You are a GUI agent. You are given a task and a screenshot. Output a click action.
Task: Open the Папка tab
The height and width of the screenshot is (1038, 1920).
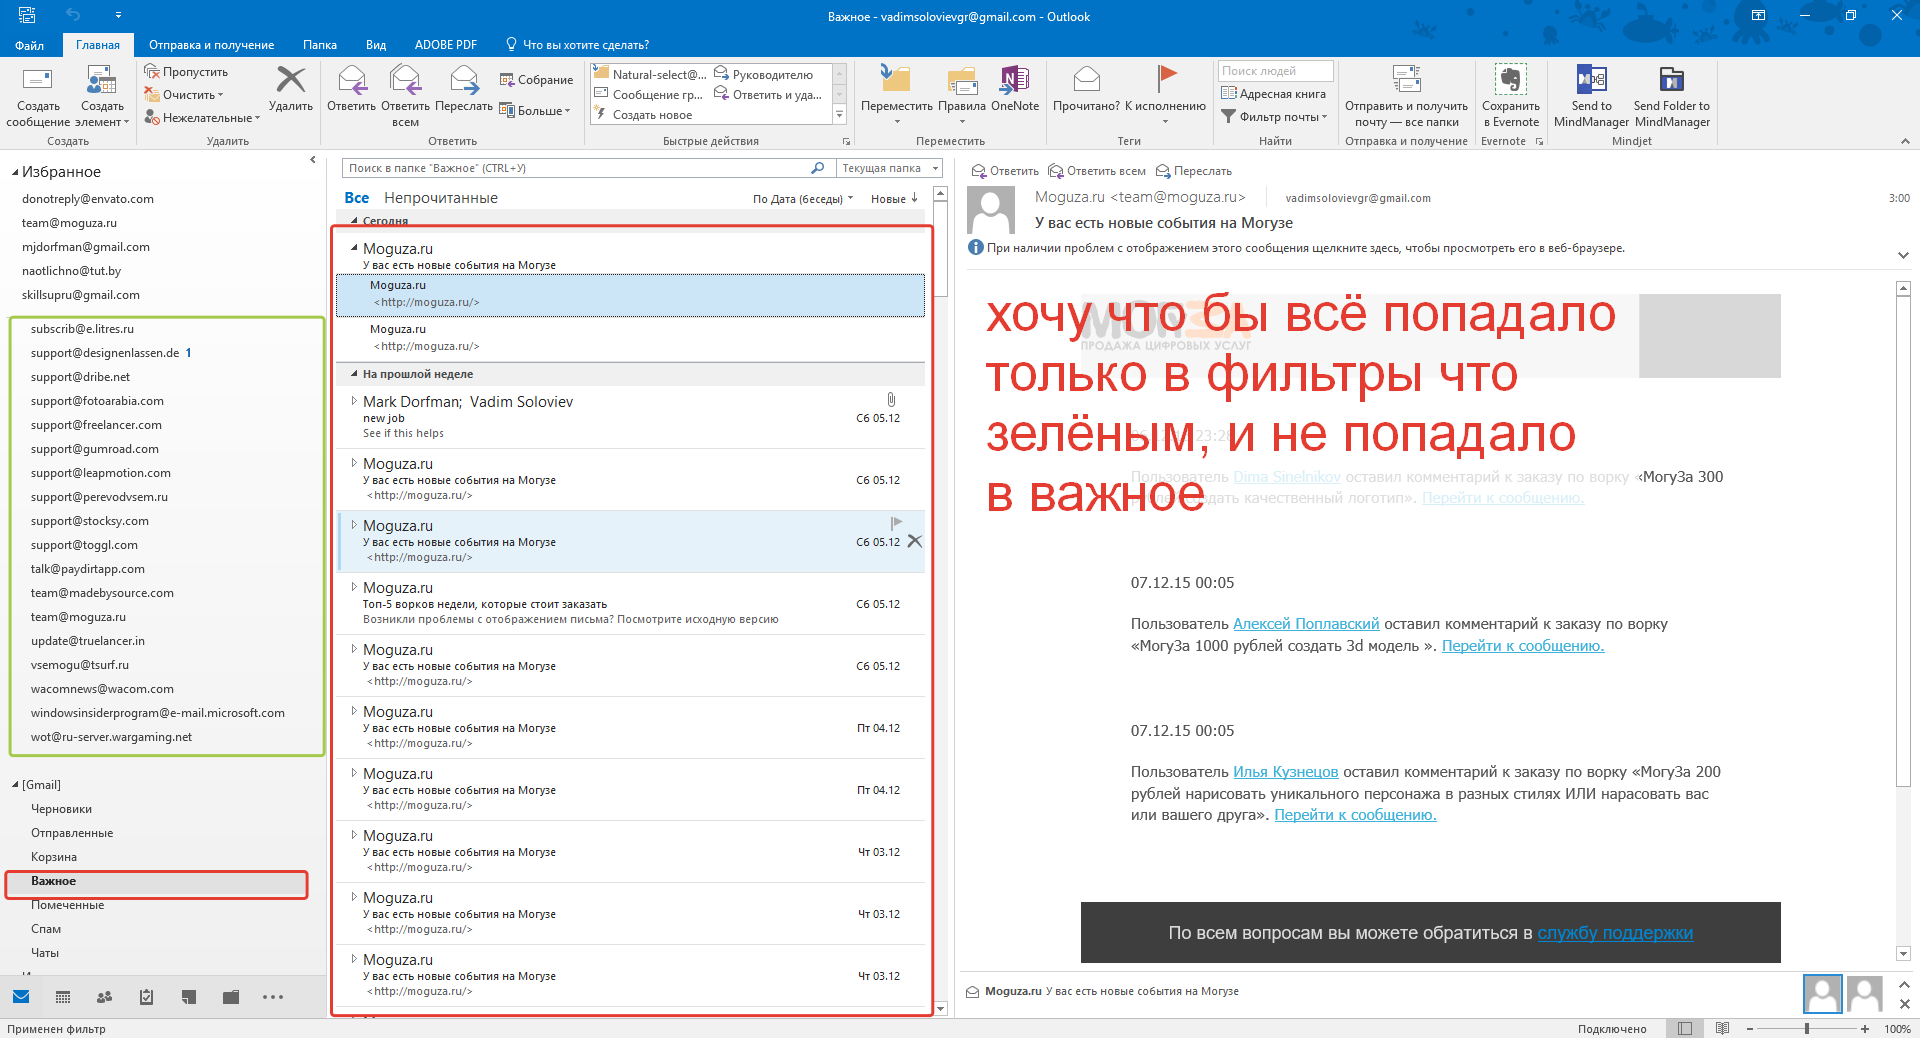click(x=320, y=45)
